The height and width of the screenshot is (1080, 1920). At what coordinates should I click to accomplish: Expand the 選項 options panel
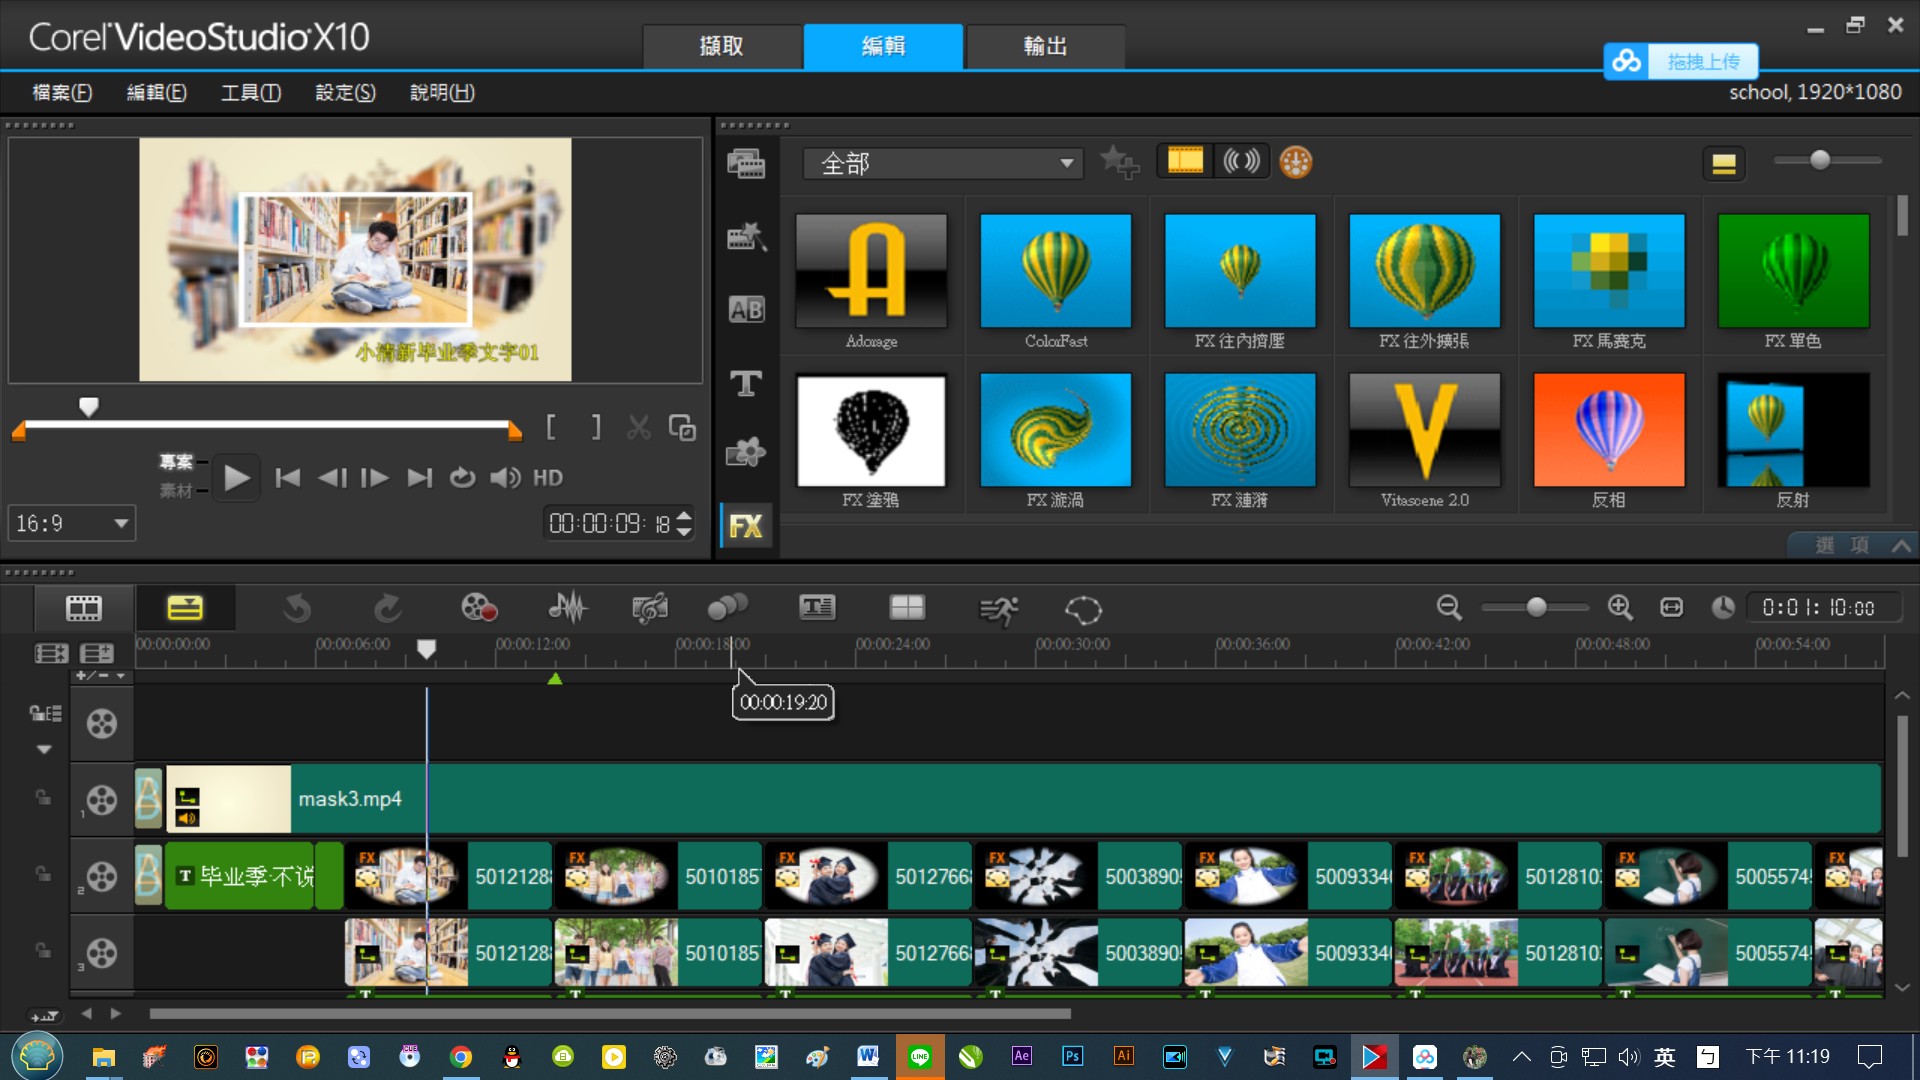[1853, 545]
